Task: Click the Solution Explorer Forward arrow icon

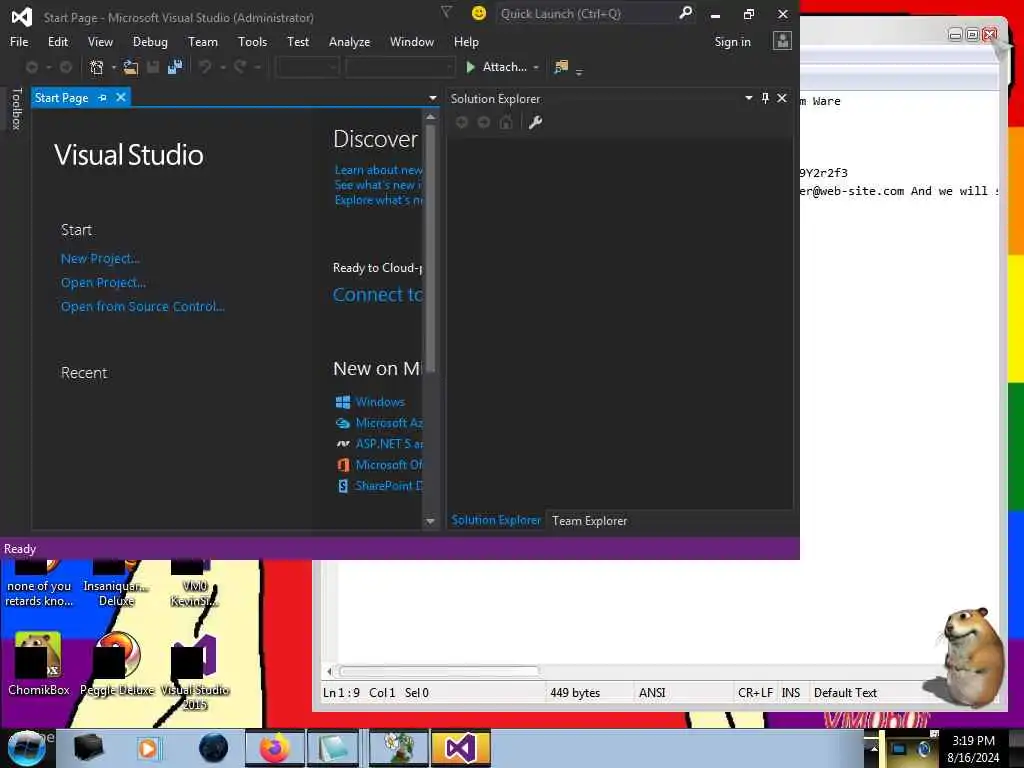Action: coord(484,122)
